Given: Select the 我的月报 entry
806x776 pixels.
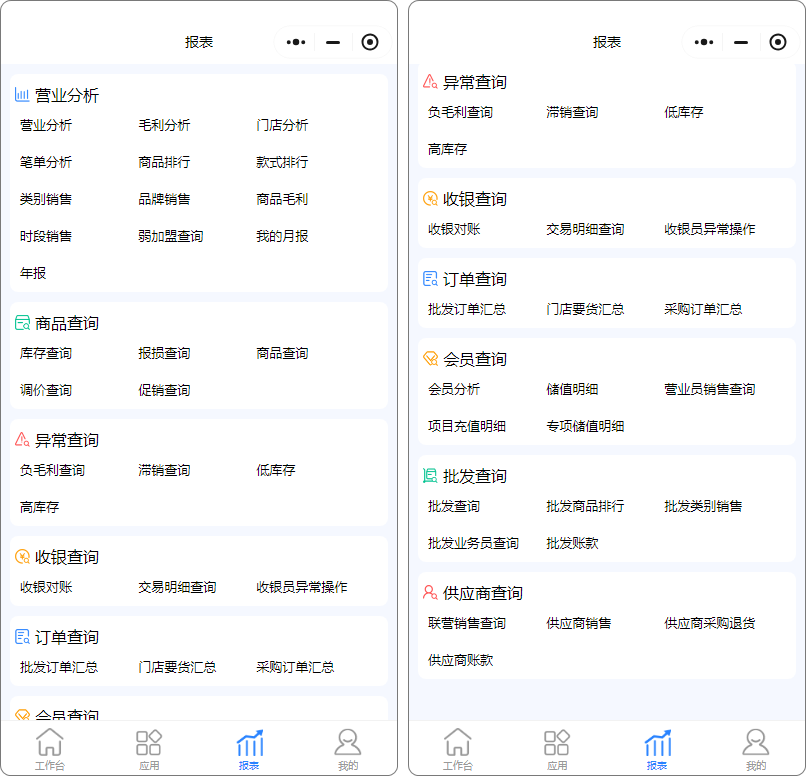Looking at the screenshot, I should tap(282, 236).
